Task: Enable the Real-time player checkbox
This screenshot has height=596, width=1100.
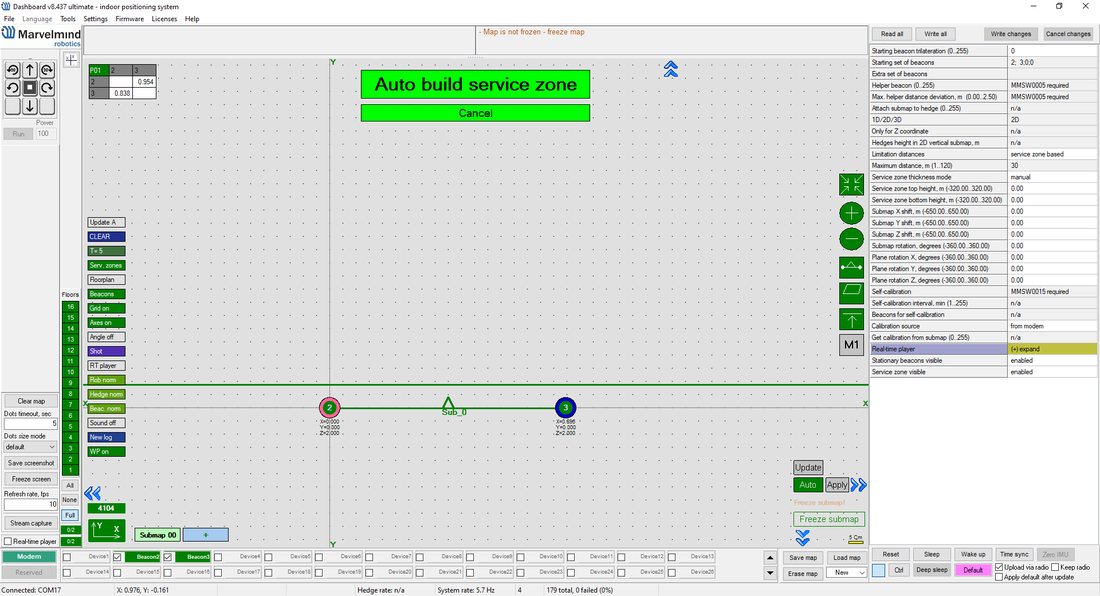Action: [8, 541]
